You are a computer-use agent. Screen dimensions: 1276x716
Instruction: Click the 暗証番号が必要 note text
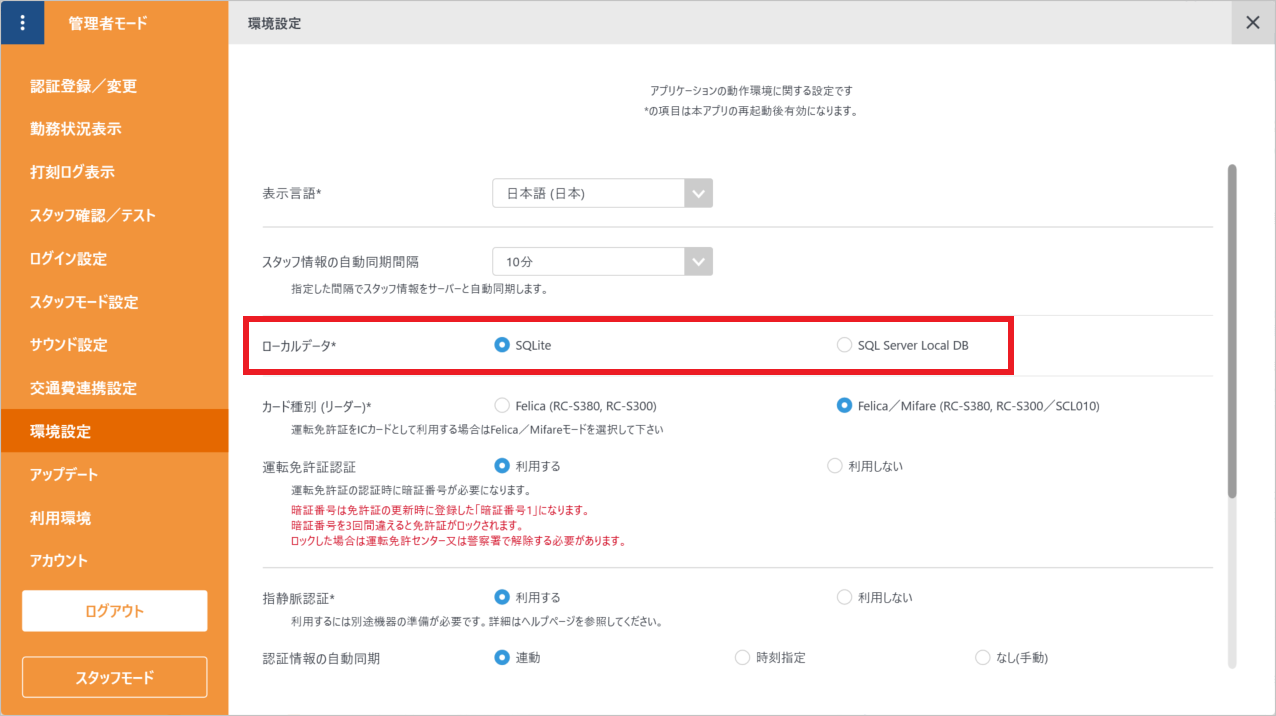[x=411, y=490]
